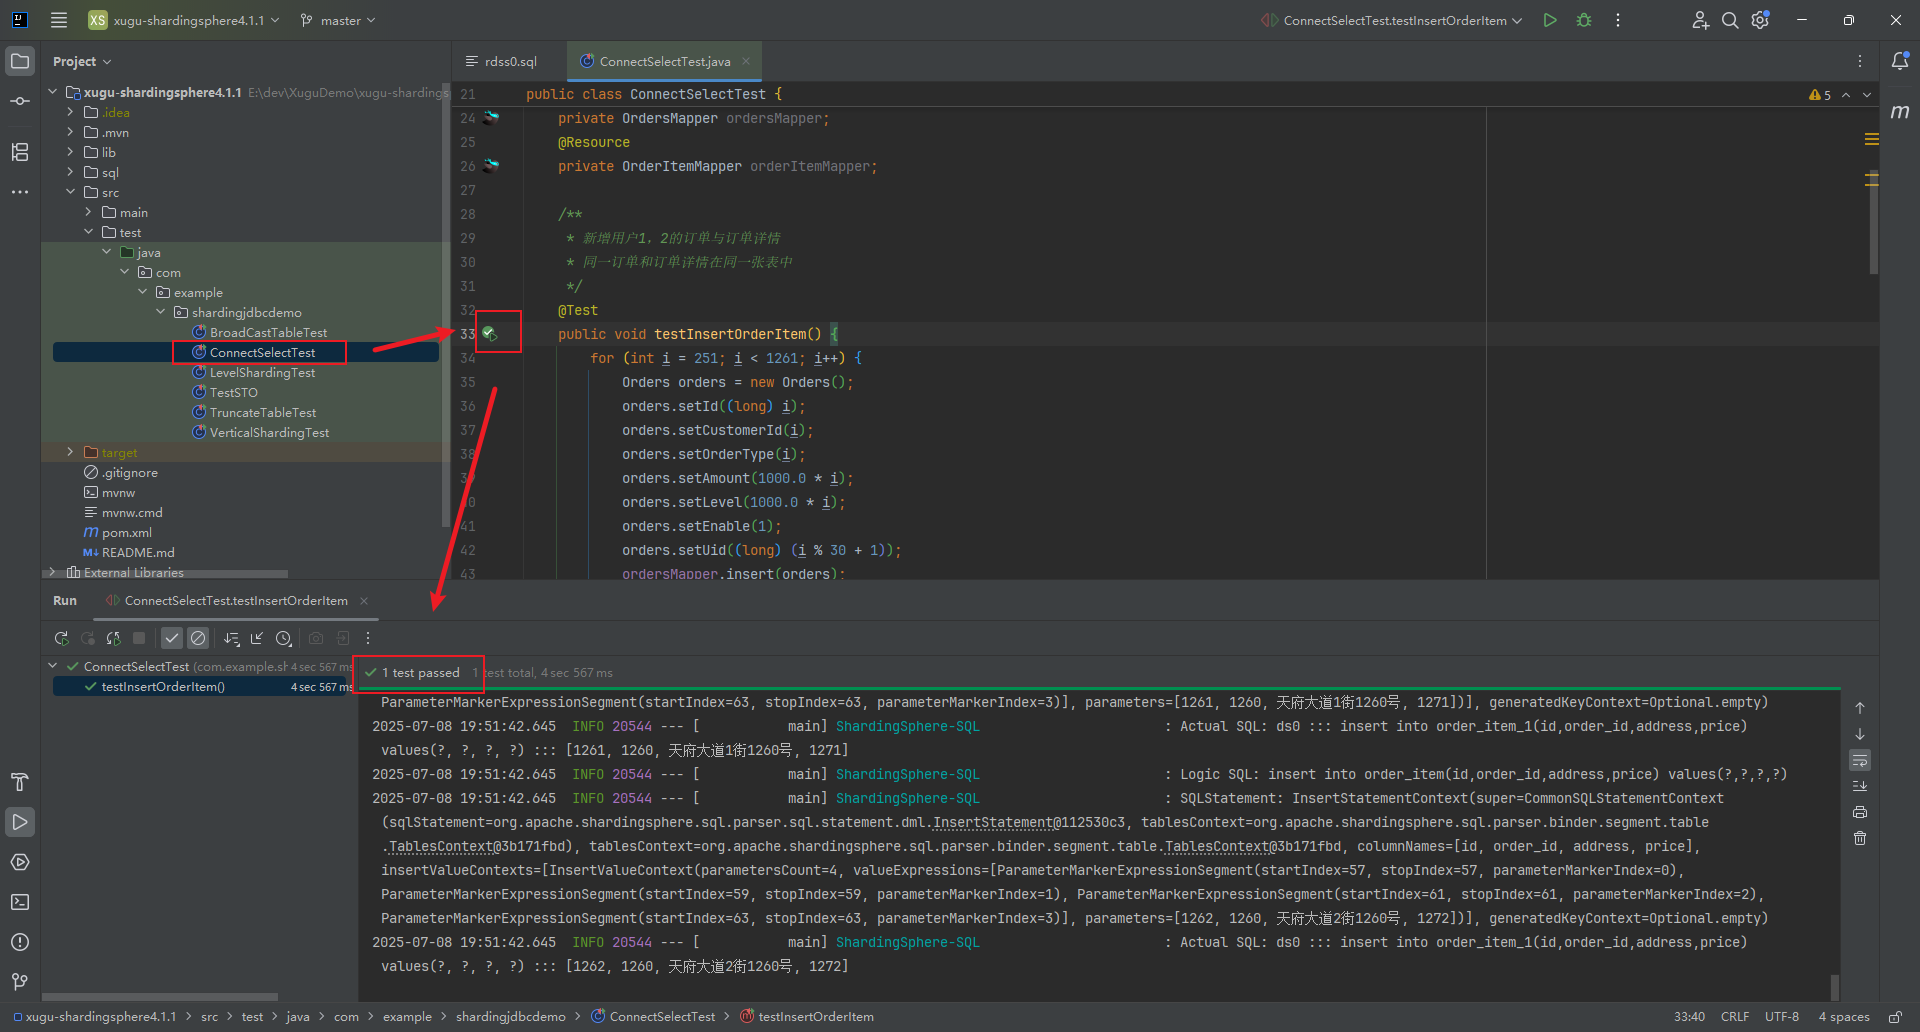Click the Debug bug icon in top toolbar
Screen dimensions: 1920x1032
pyautogui.click(x=1584, y=20)
